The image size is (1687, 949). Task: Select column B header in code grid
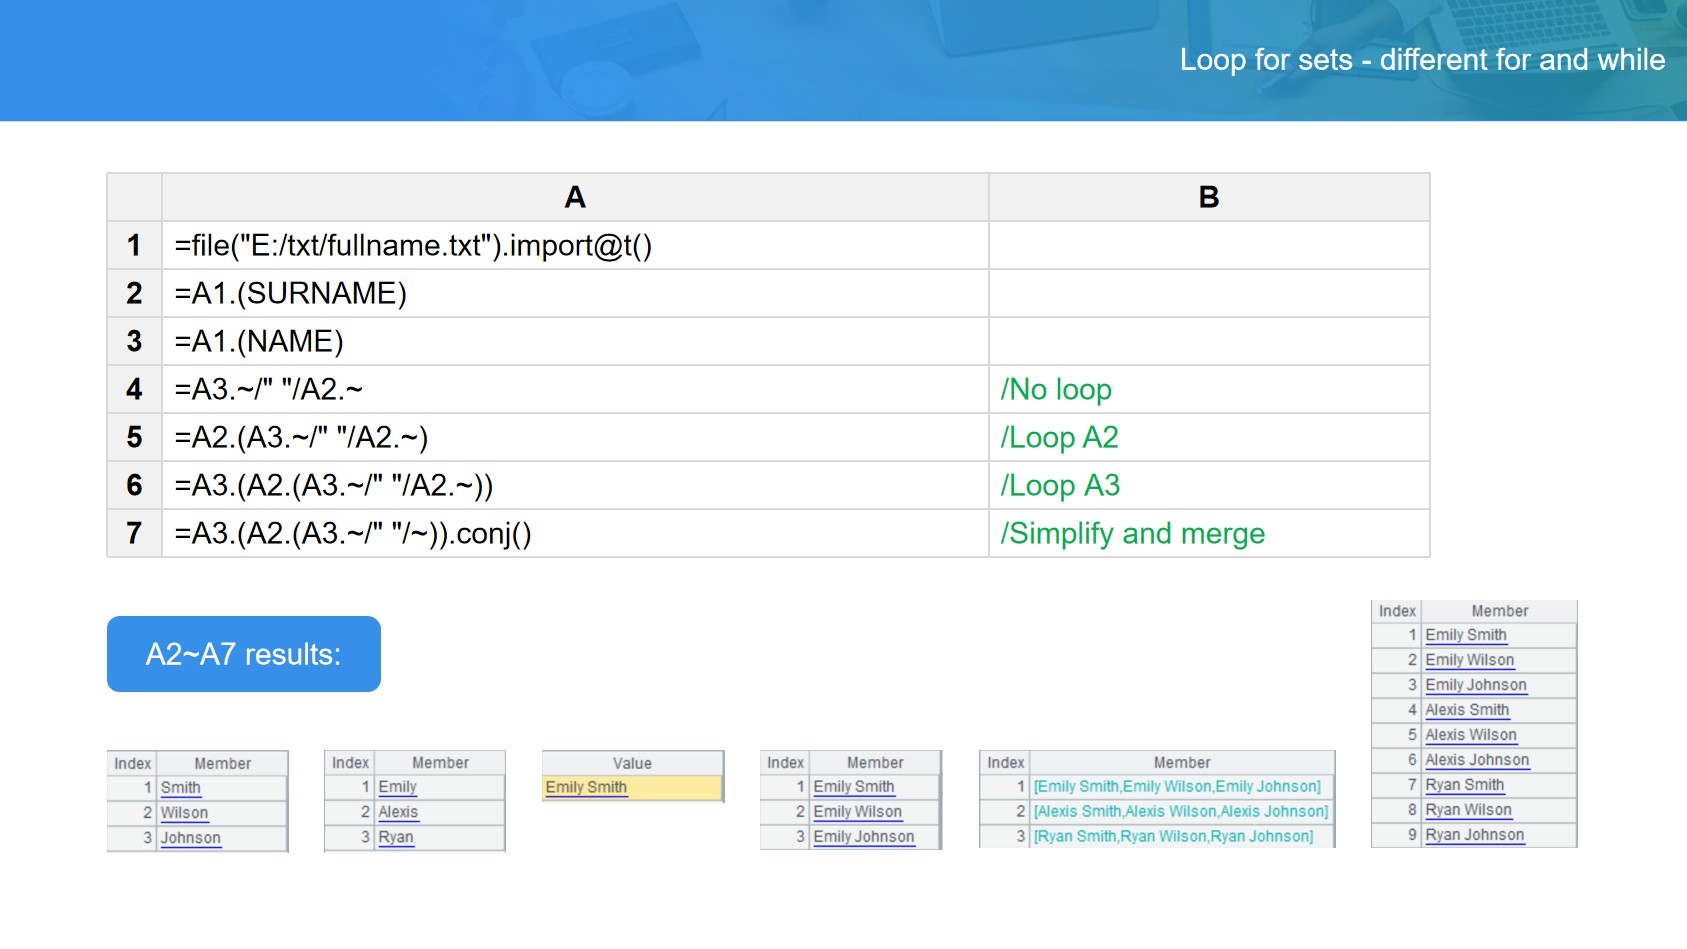1208,197
